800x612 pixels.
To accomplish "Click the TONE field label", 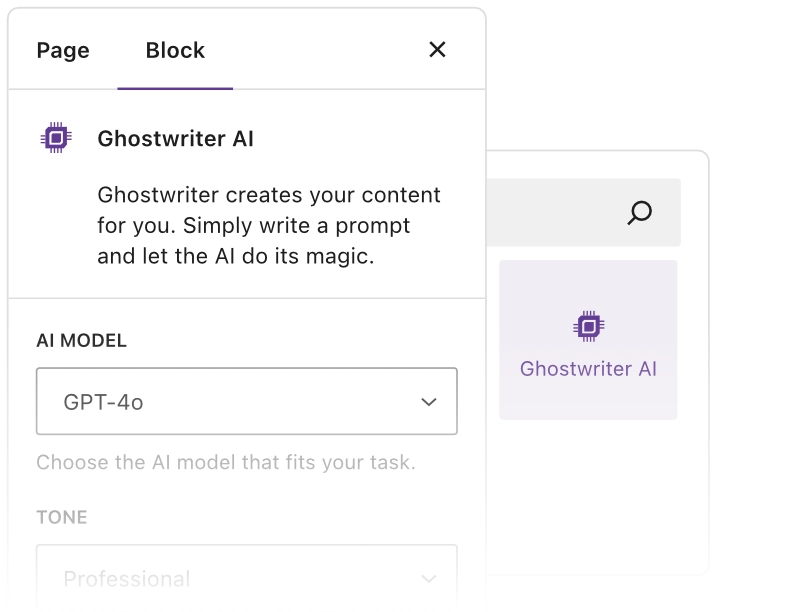I will 62,517.
